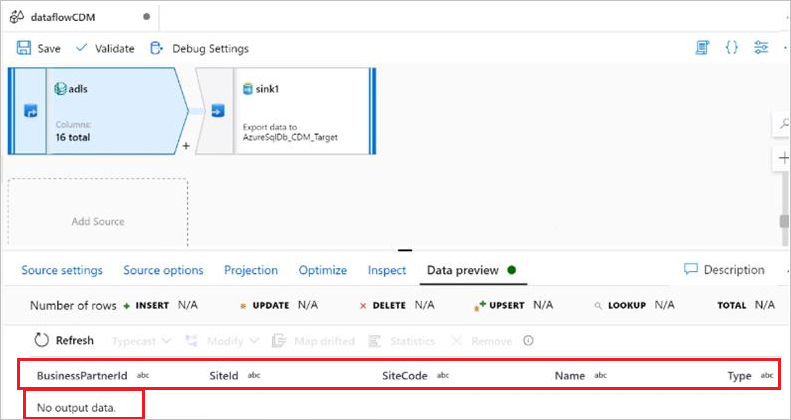Click the Validate checkmark icon
Image resolution: width=791 pixels, height=420 pixels.
pos(82,48)
